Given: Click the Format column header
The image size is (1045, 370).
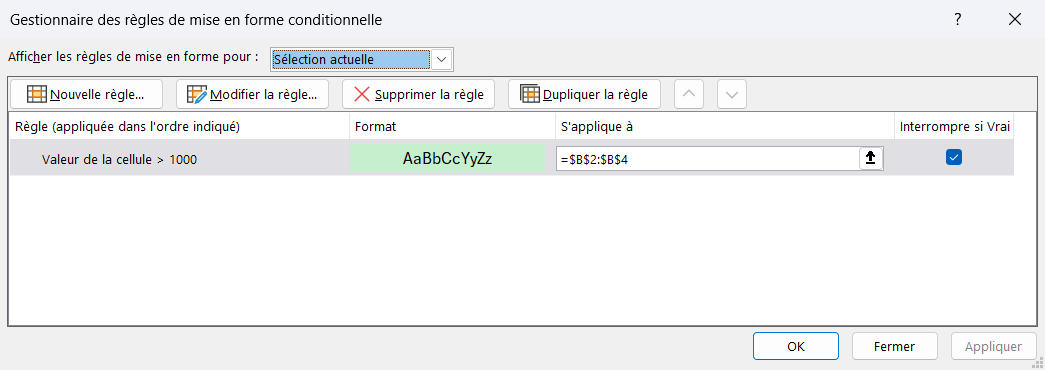Looking at the screenshot, I should [452, 127].
